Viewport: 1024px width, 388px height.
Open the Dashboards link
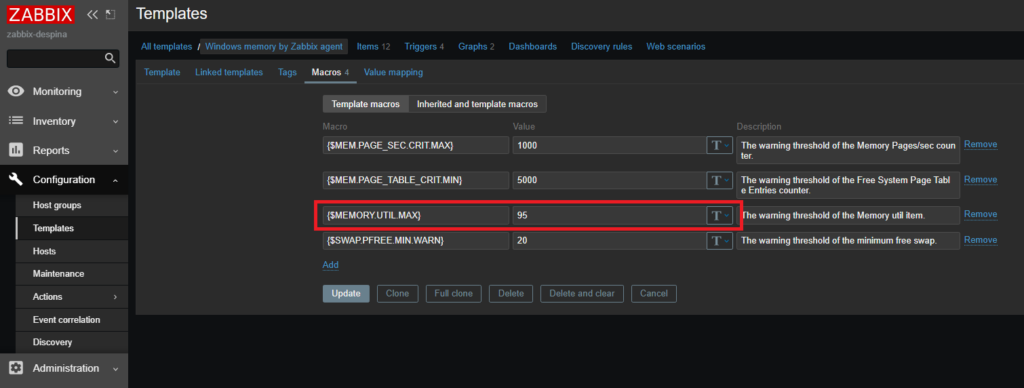click(x=533, y=46)
